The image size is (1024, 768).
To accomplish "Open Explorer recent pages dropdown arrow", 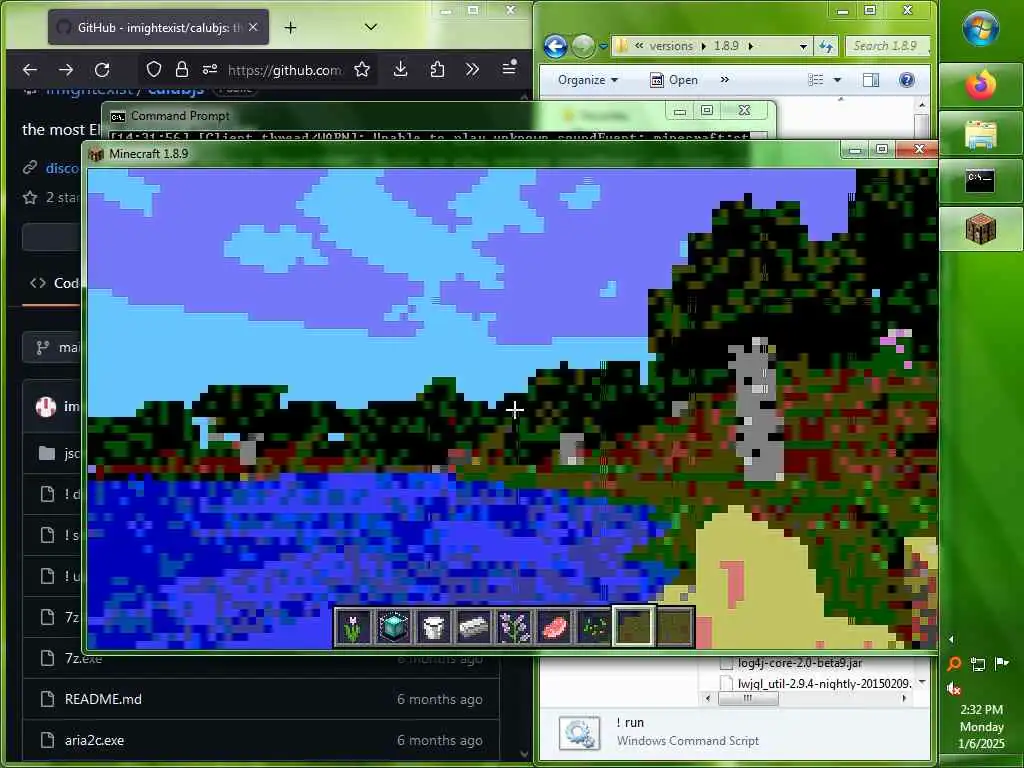I will tap(603, 46).
